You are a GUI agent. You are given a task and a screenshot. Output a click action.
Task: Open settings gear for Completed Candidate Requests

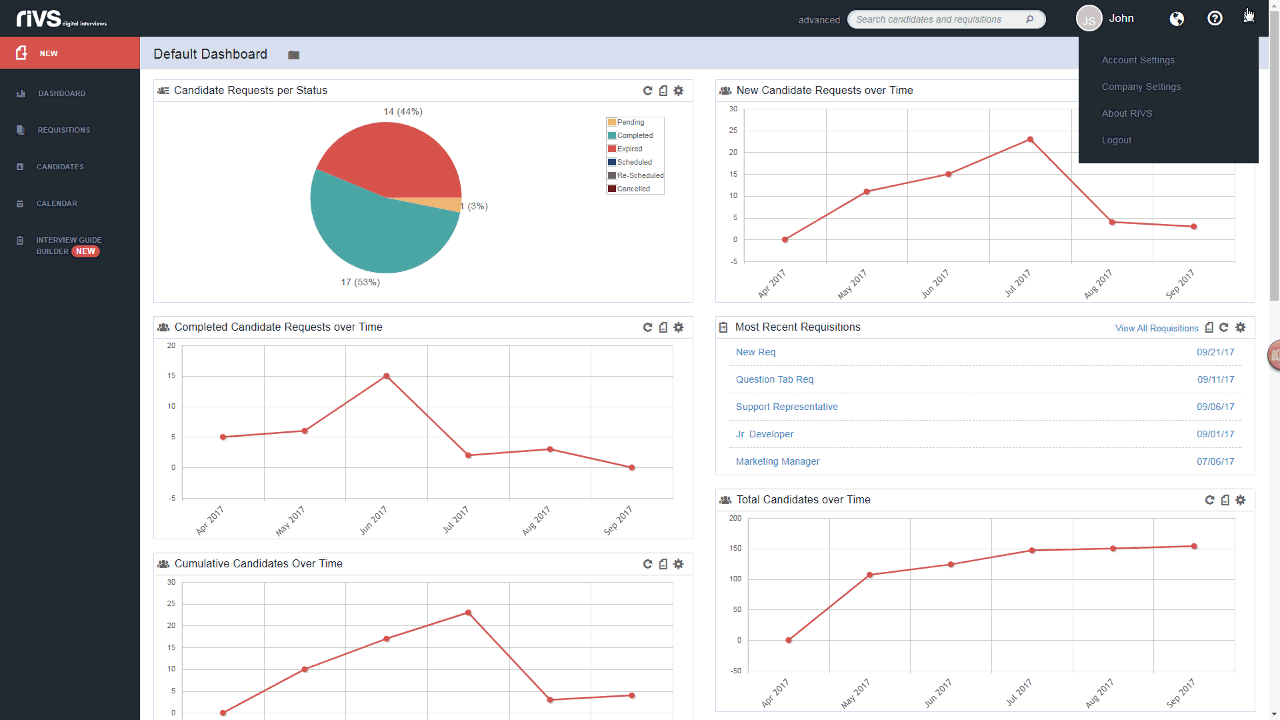[678, 327]
